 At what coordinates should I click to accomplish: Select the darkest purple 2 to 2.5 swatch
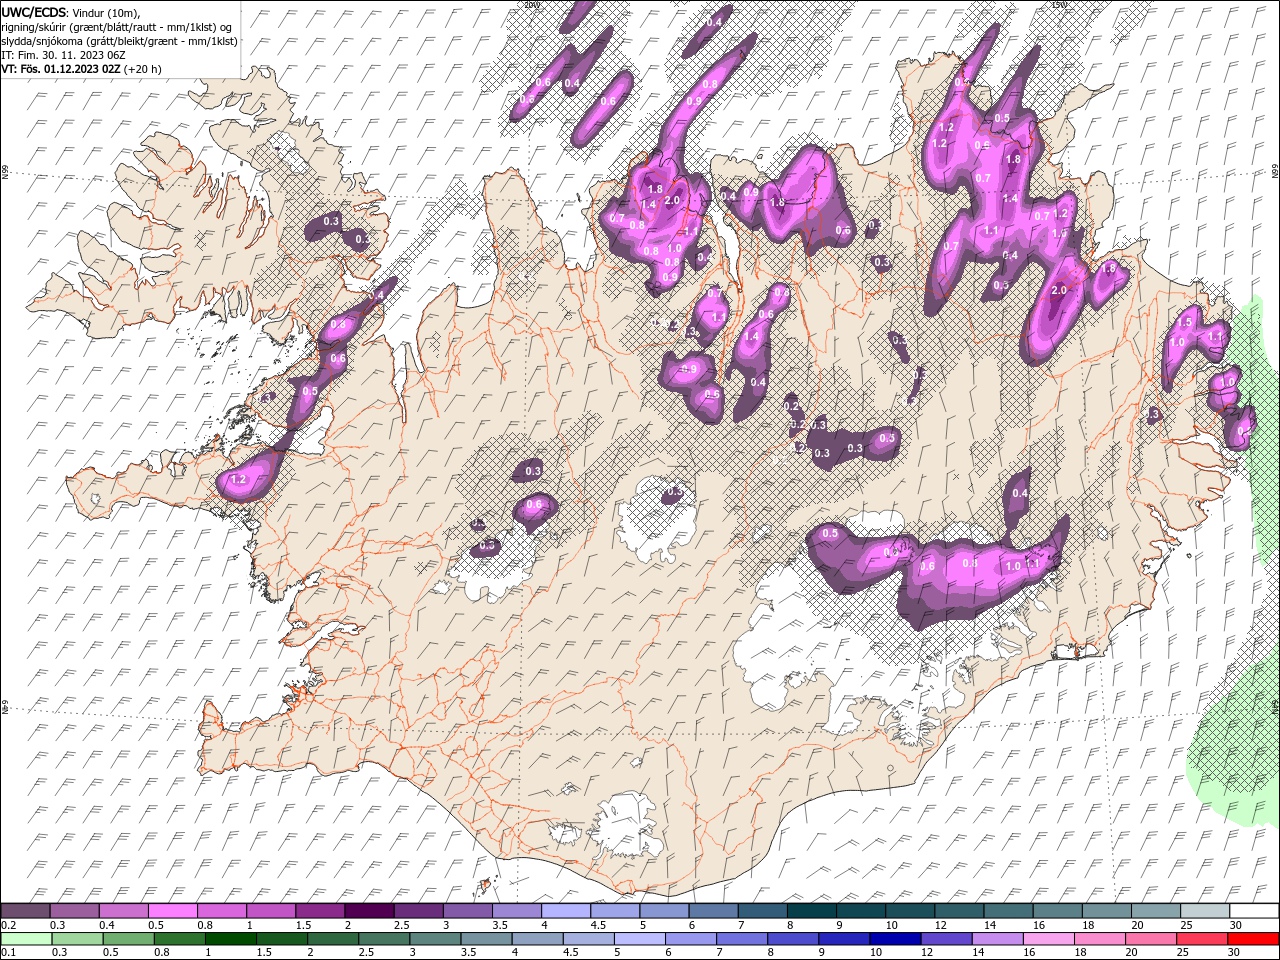coord(369,911)
